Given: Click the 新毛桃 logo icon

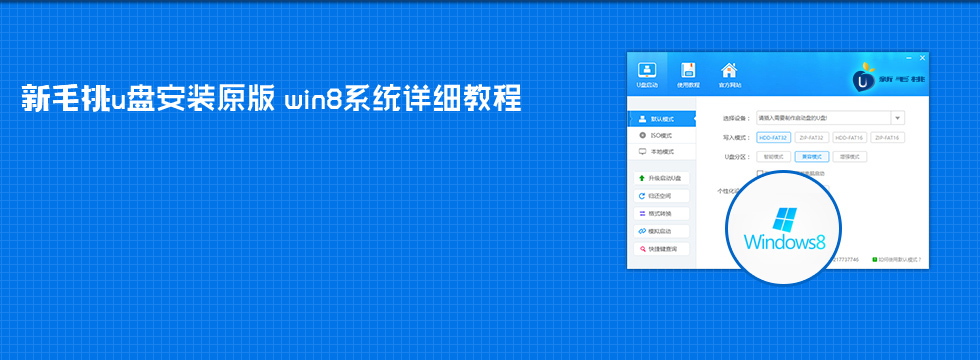Looking at the screenshot, I should pos(864,81).
